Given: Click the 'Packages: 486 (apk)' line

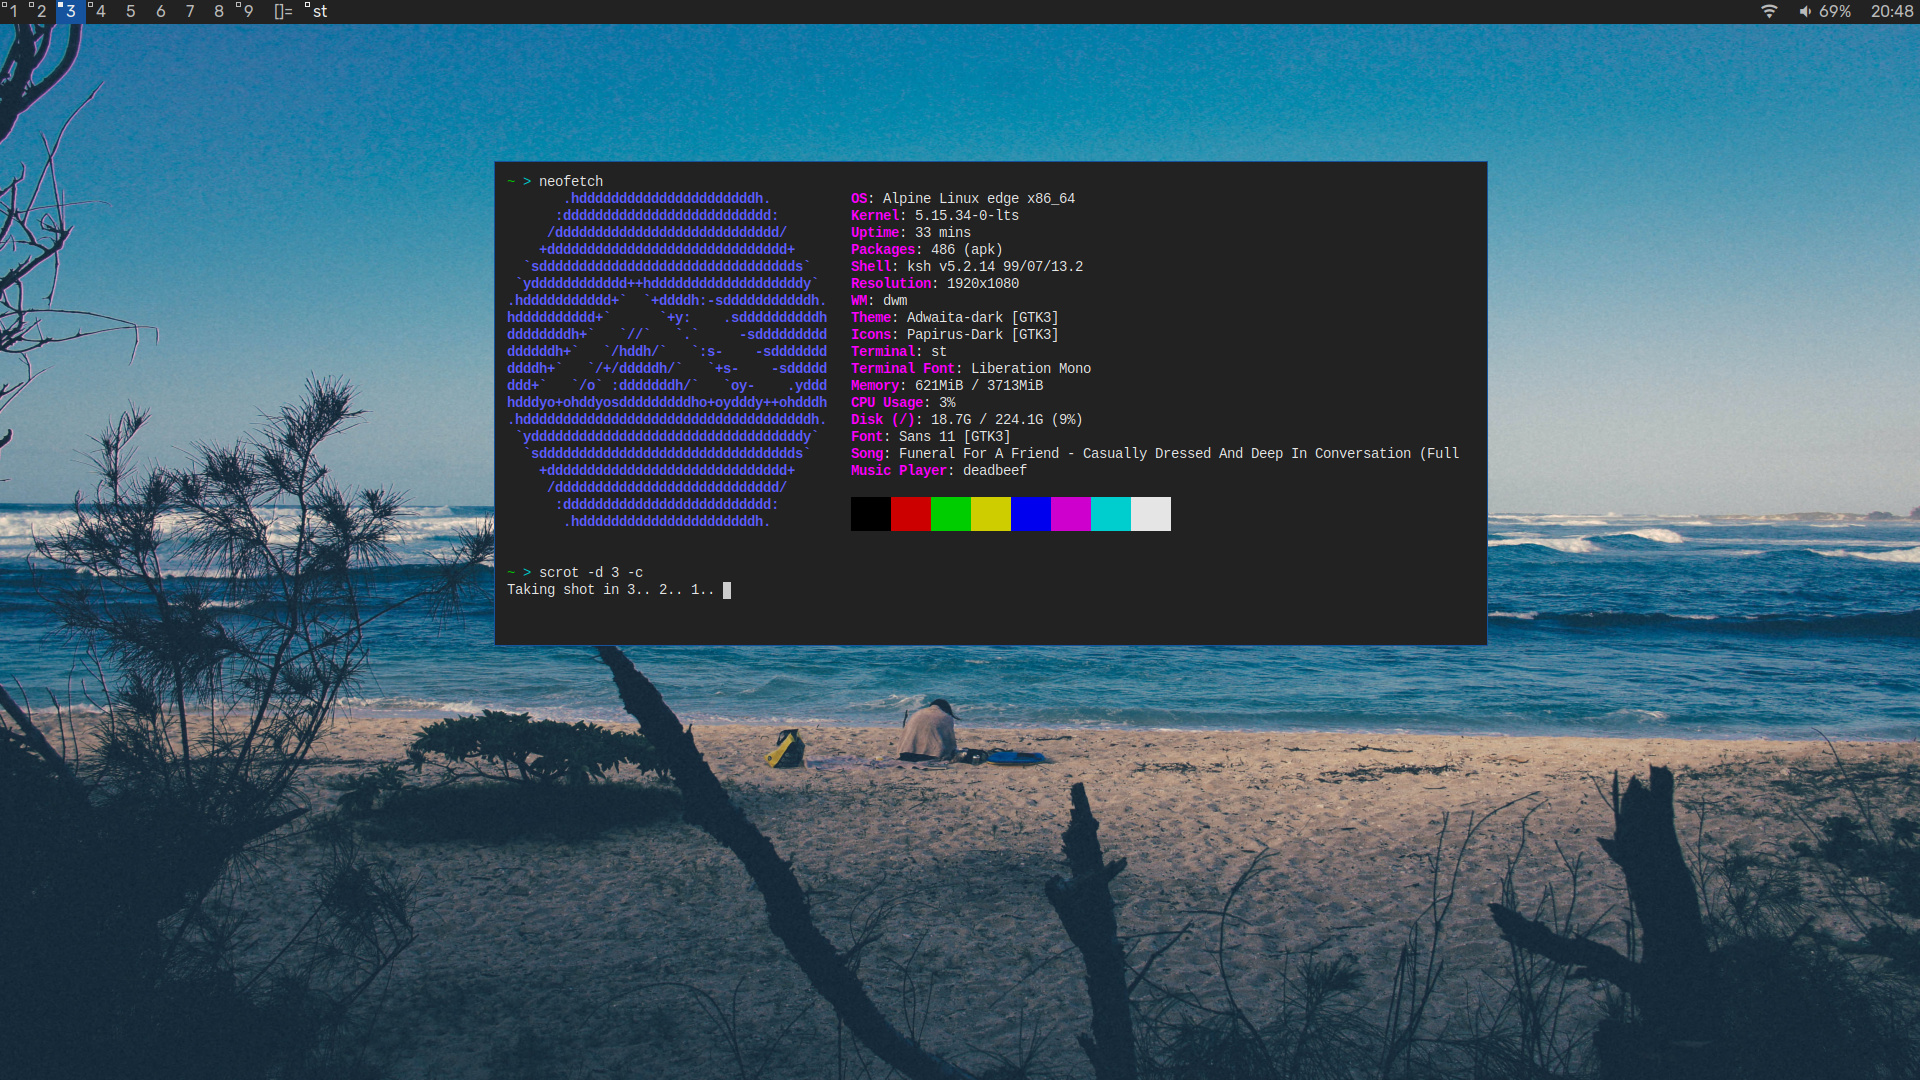Looking at the screenshot, I should click(x=927, y=249).
